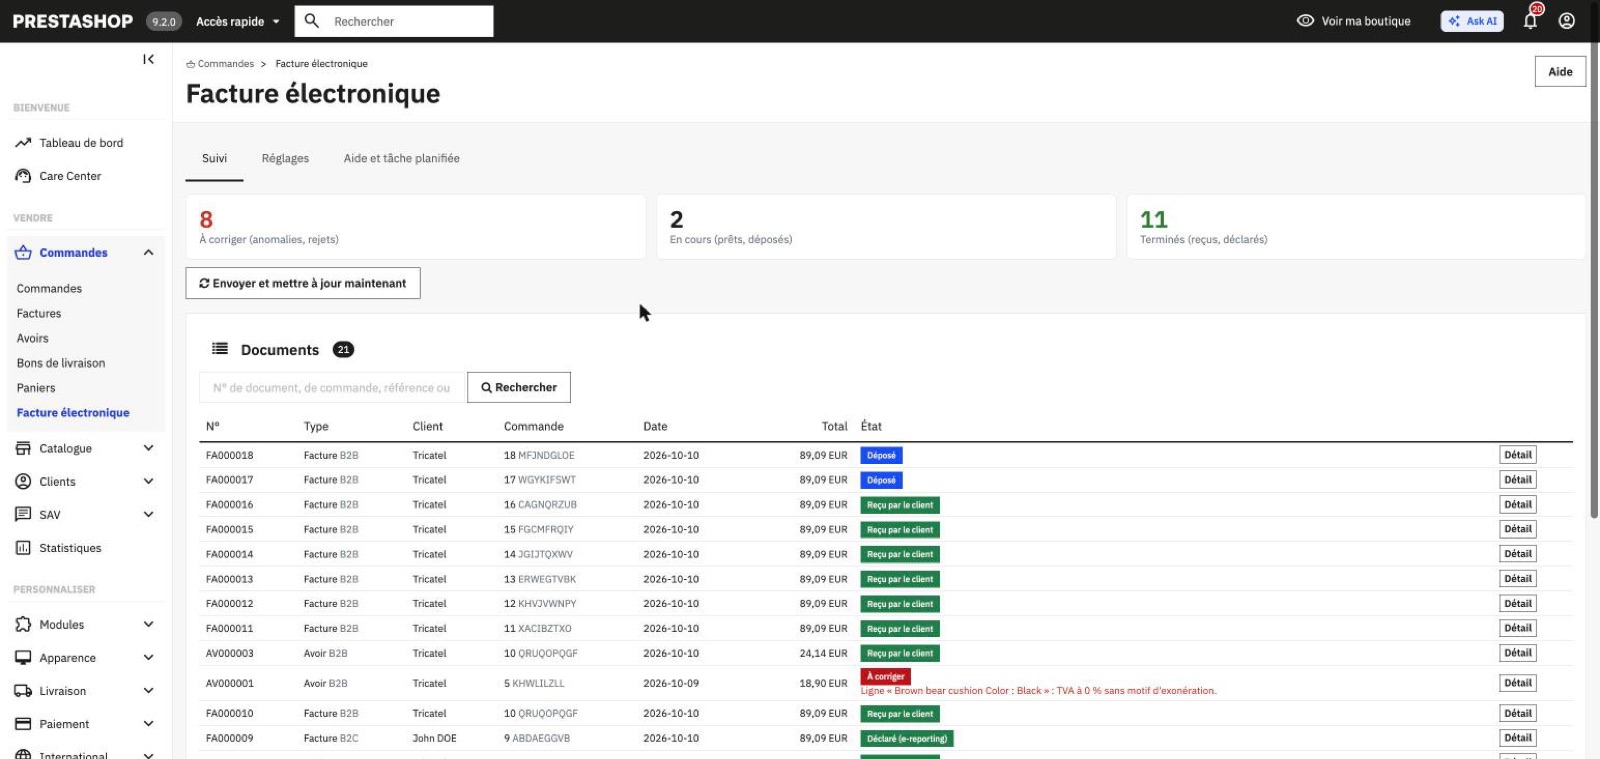The image size is (1600, 759).
Task: Expand the Apparence menu chevron
Action: tap(148, 658)
